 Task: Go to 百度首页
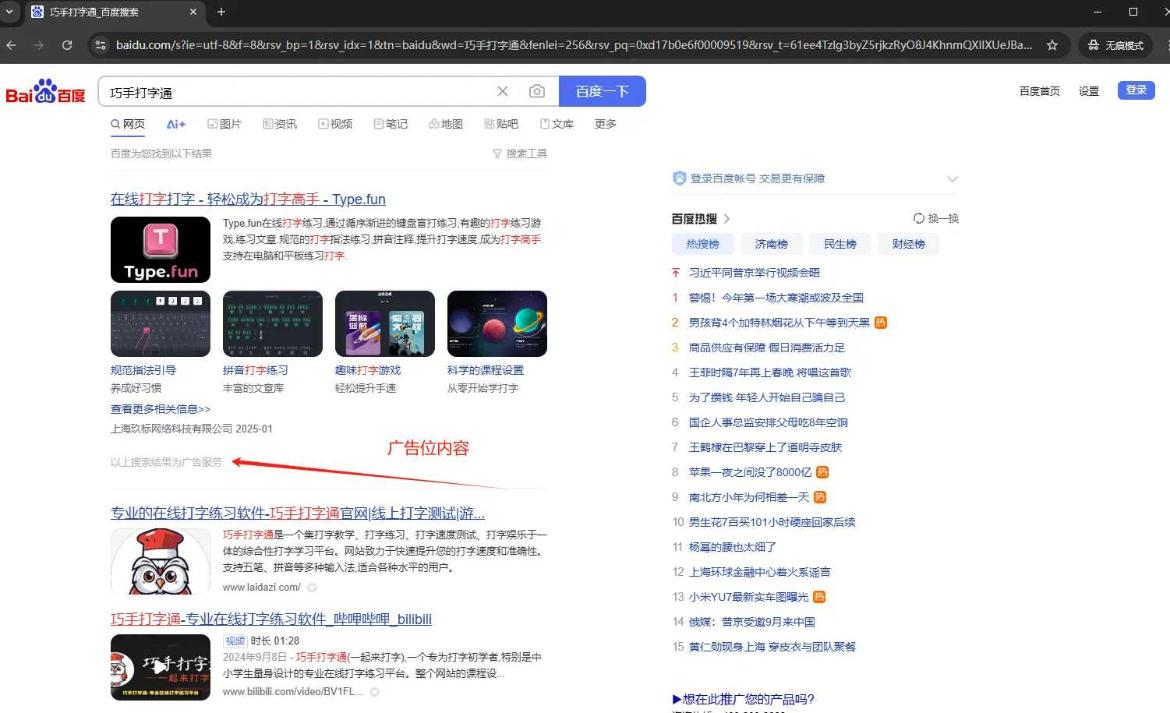1039,91
